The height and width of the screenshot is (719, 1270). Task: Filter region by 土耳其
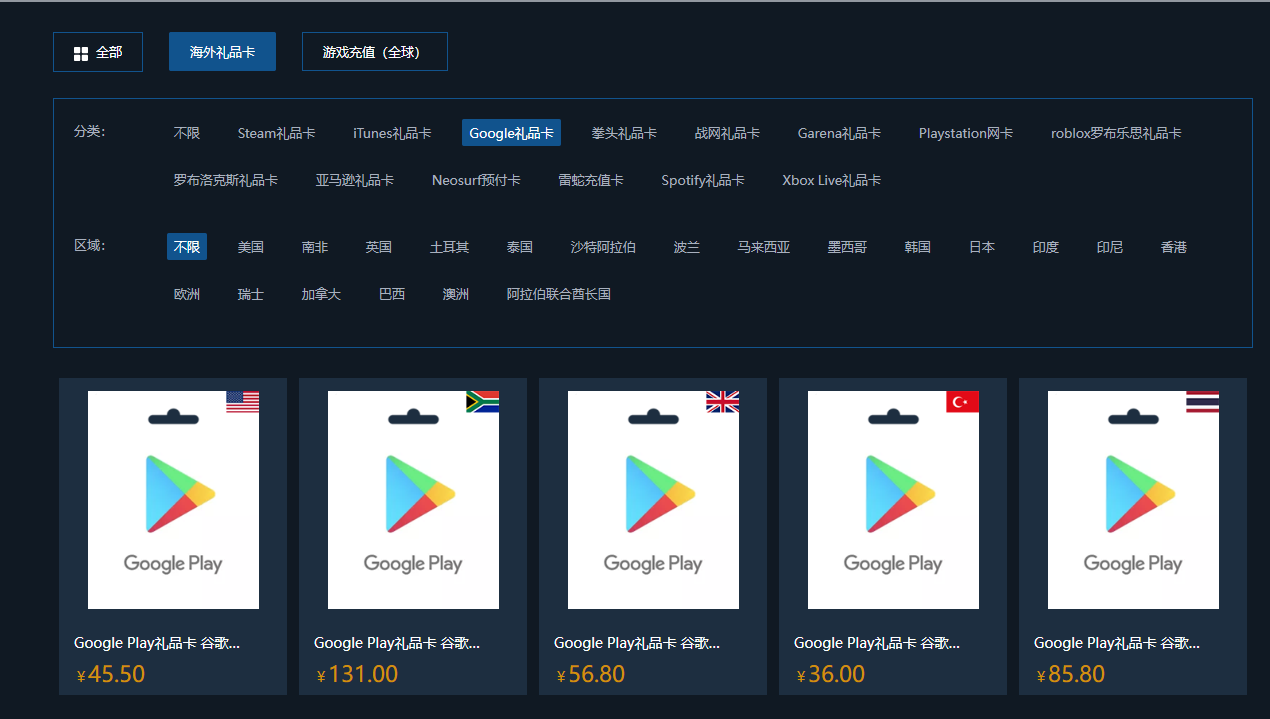point(450,247)
